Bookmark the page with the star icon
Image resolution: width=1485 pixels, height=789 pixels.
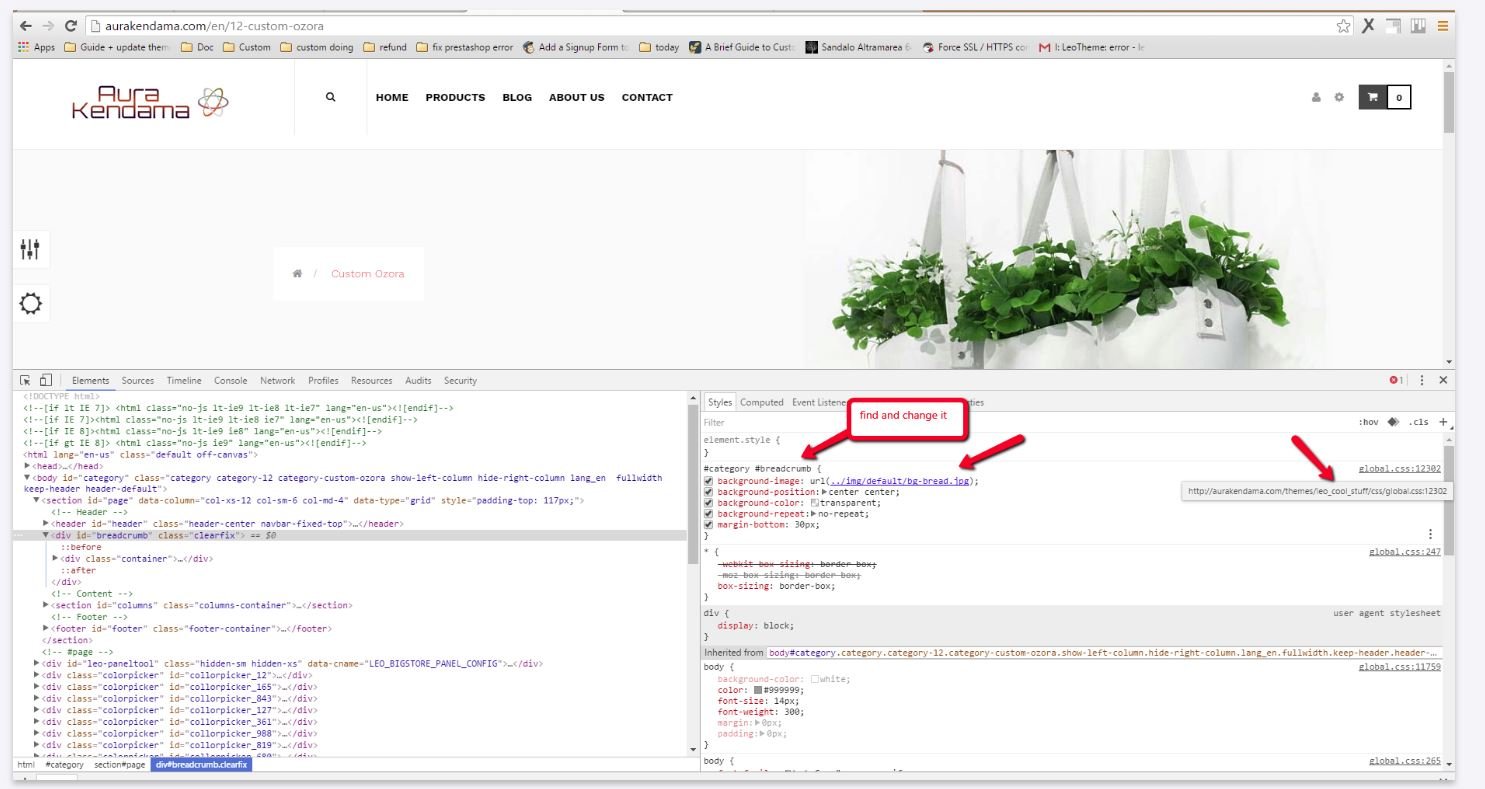[x=1344, y=26]
